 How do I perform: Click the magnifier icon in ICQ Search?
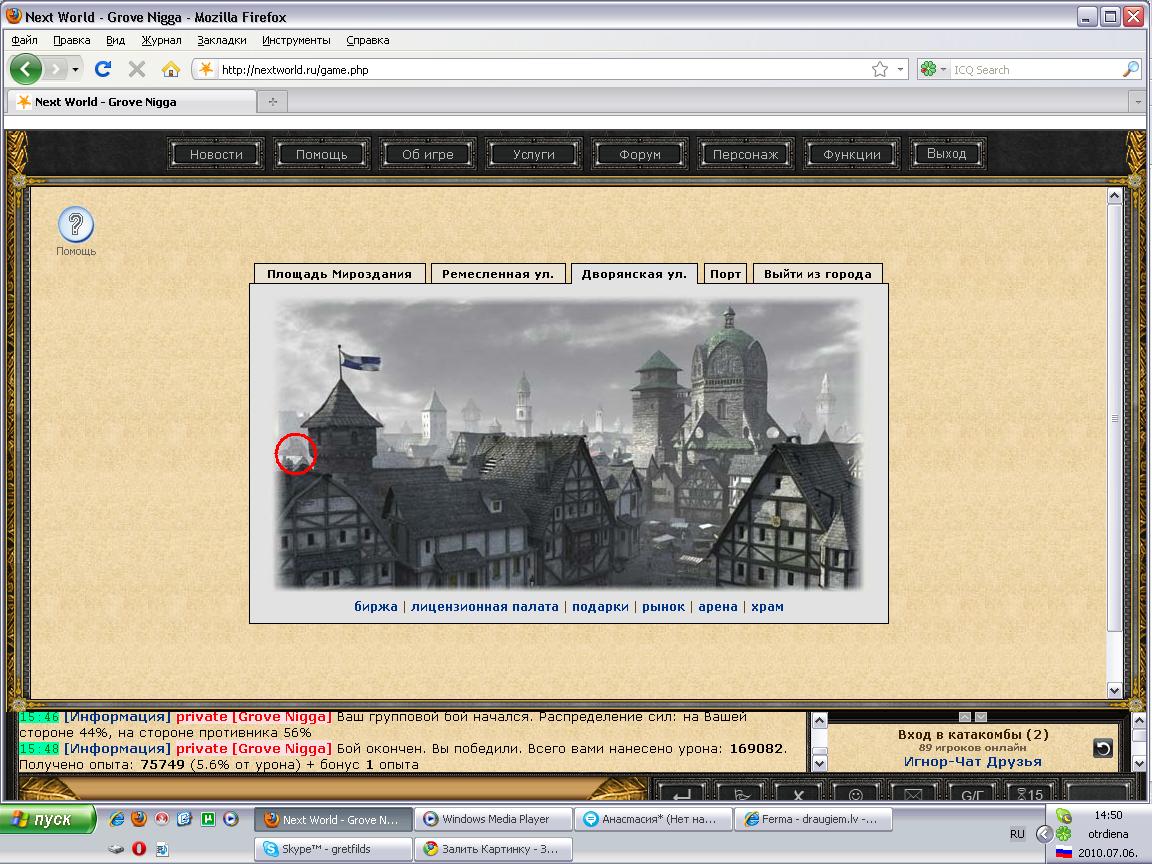tap(1131, 69)
